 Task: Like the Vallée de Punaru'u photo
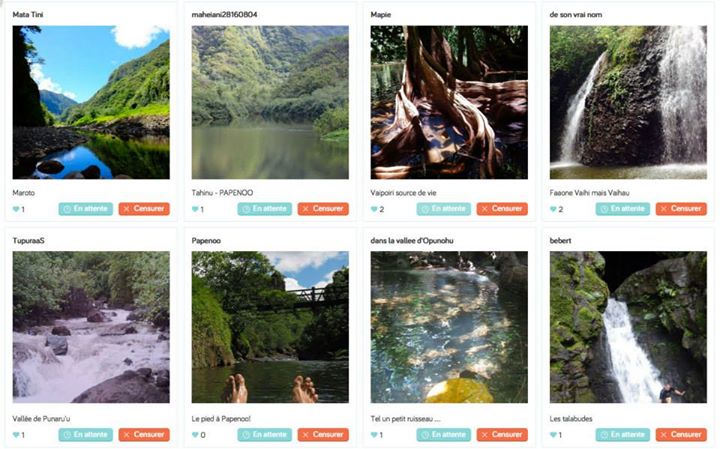16,436
